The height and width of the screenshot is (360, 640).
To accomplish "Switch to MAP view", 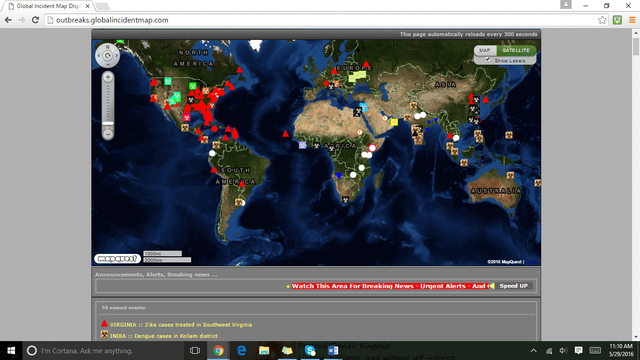I will pos(484,50).
